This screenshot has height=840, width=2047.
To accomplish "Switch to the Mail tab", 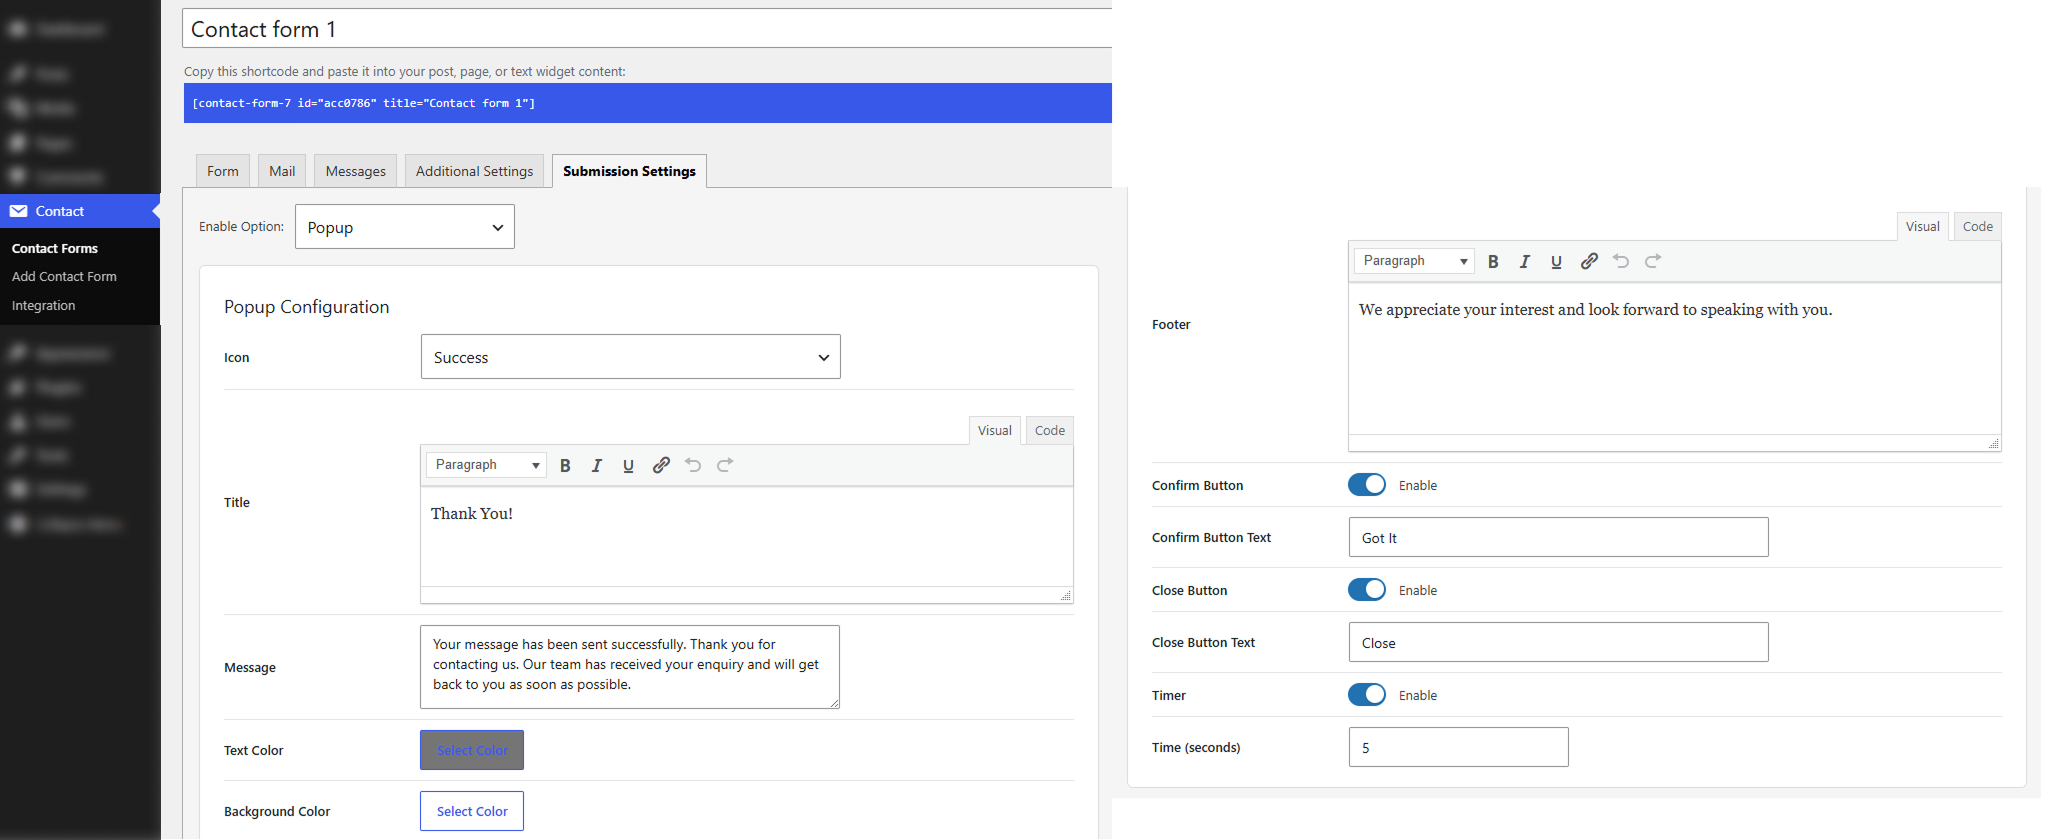I will point(282,171).
